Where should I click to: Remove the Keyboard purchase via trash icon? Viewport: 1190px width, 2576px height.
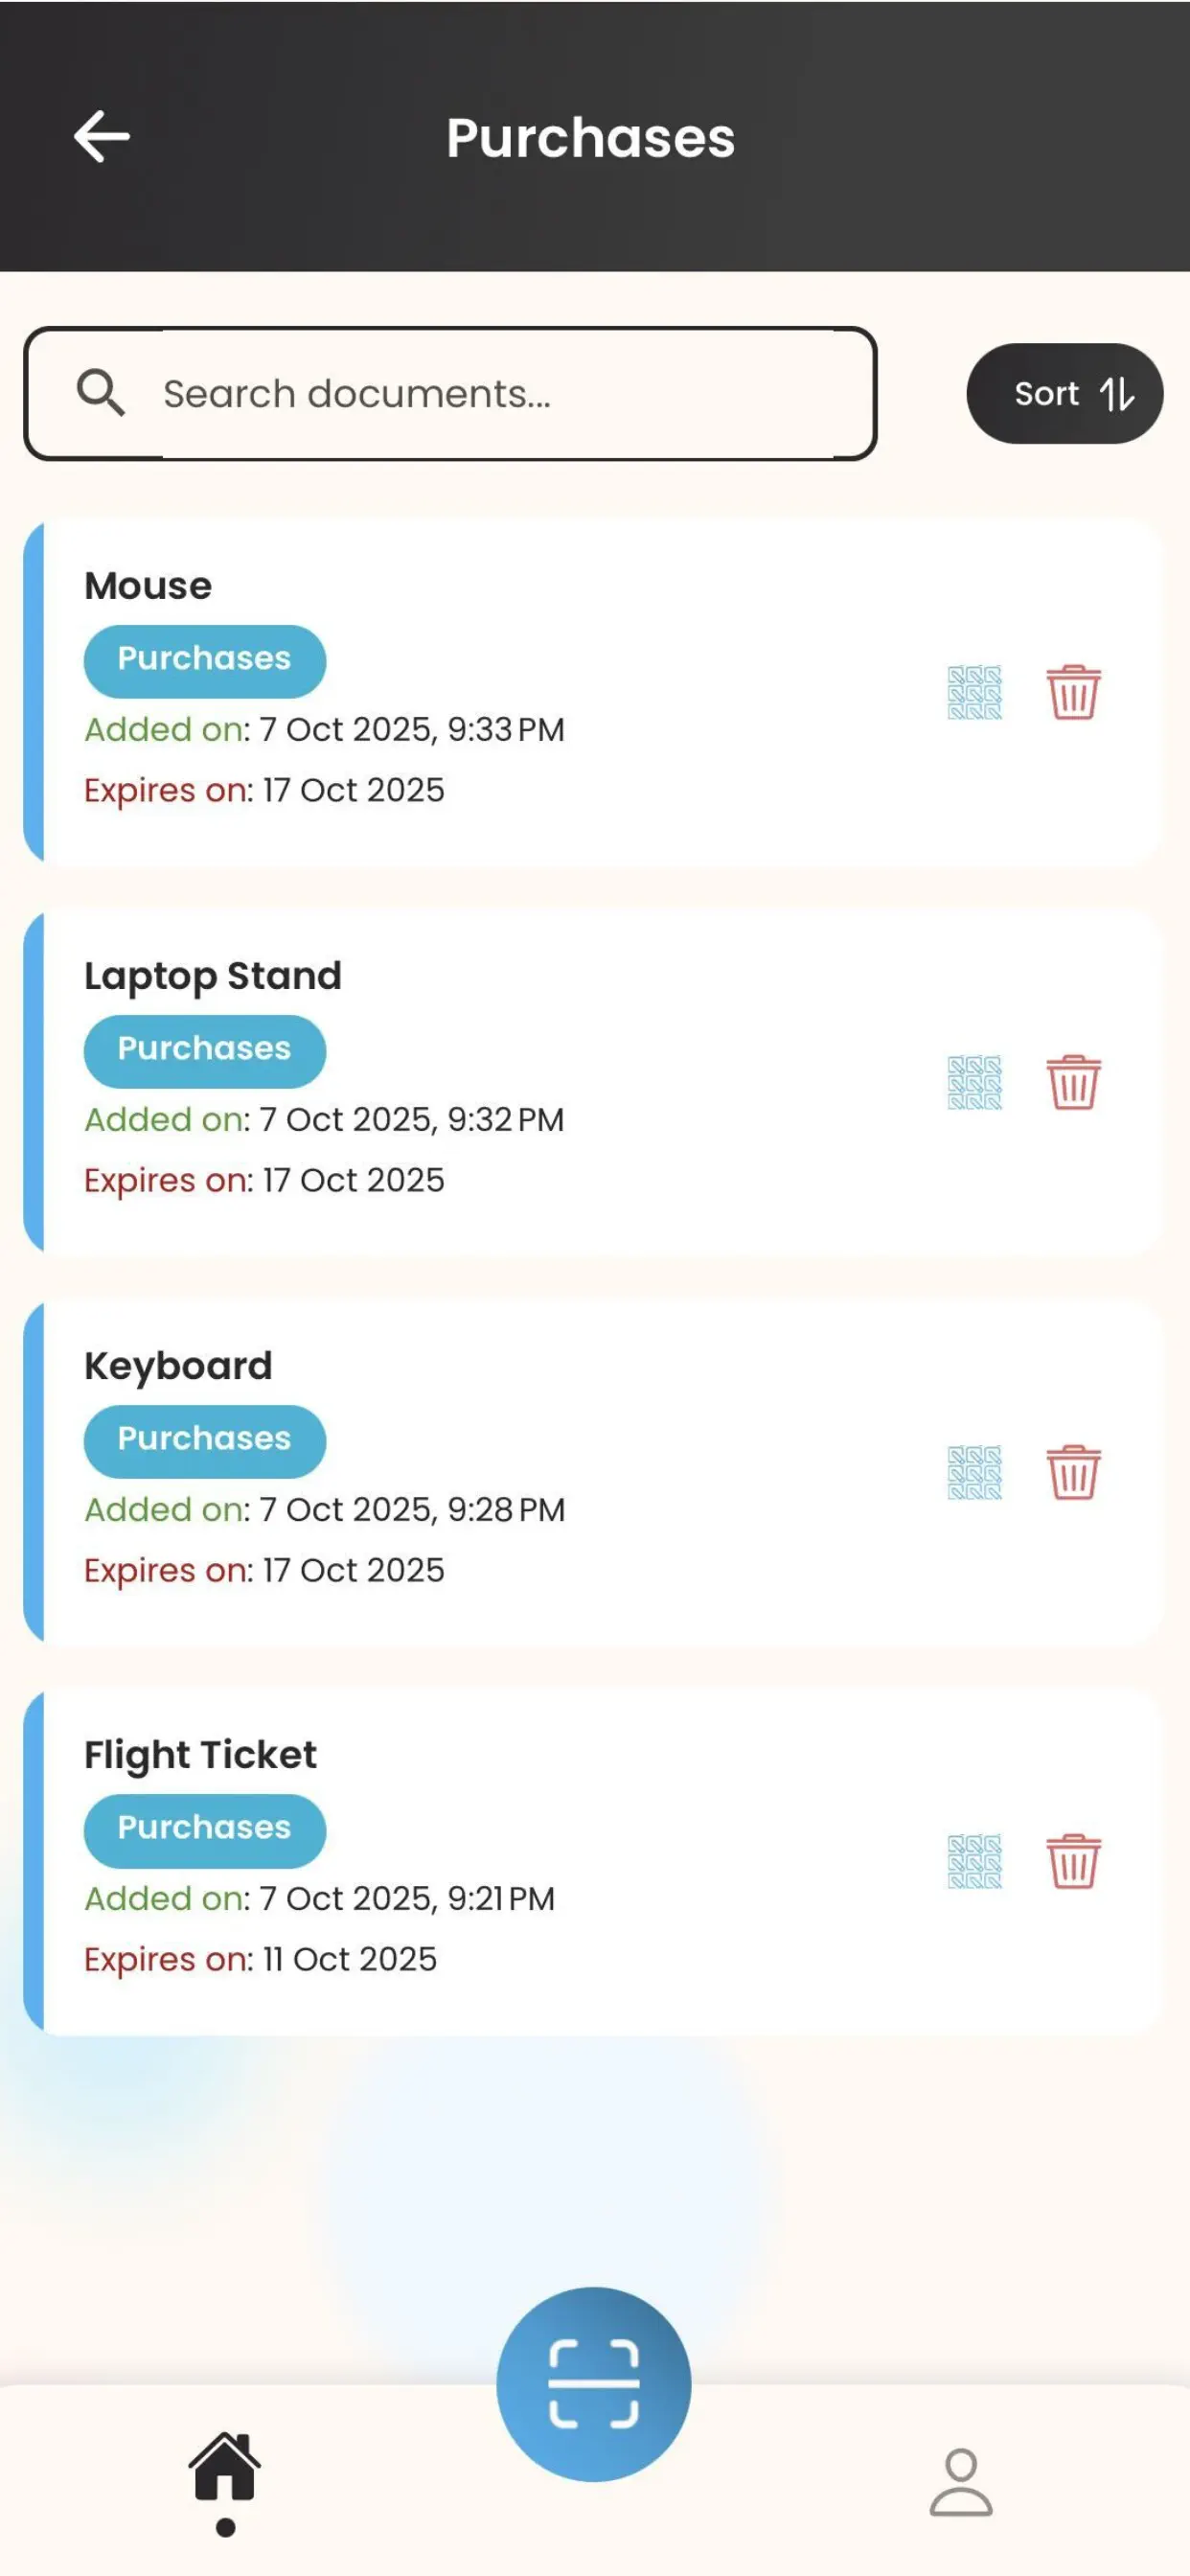[x=1073, y=1472]
